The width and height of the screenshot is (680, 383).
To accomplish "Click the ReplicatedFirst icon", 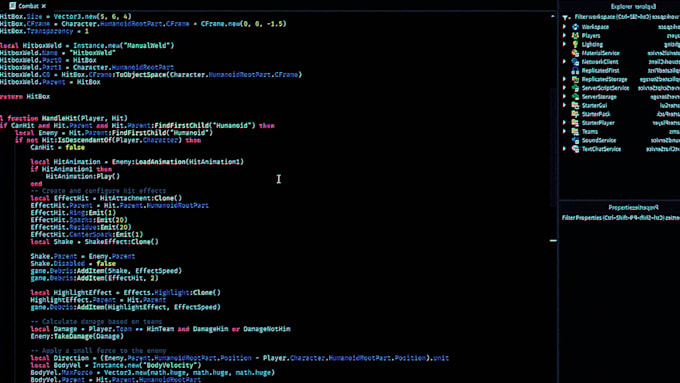I will (575, 70).
